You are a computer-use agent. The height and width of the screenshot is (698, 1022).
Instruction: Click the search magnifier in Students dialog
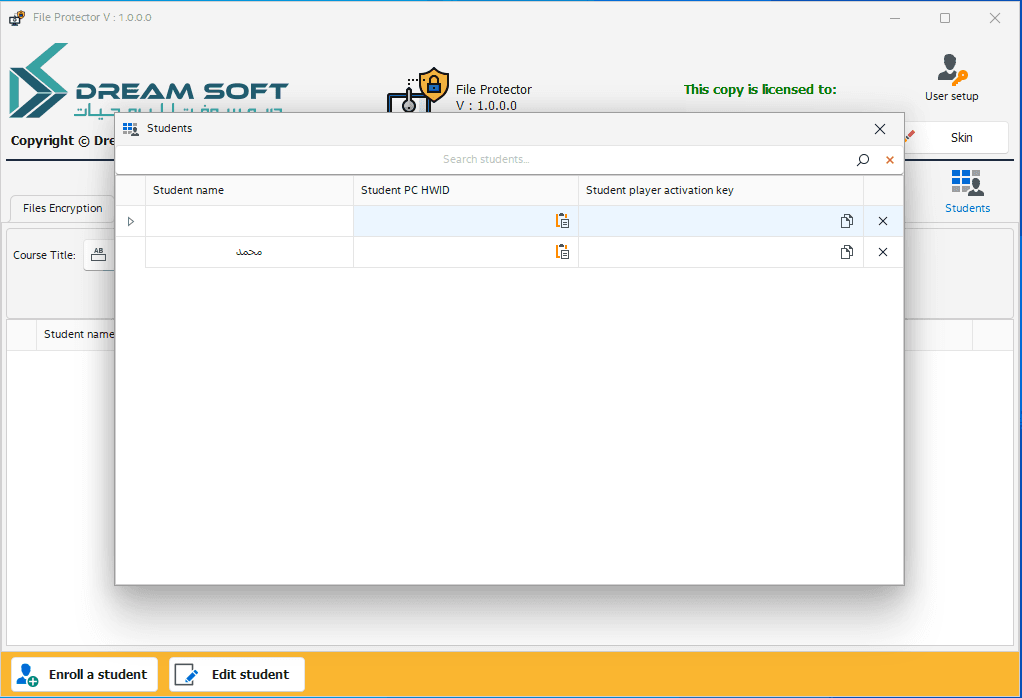(862, 160)
